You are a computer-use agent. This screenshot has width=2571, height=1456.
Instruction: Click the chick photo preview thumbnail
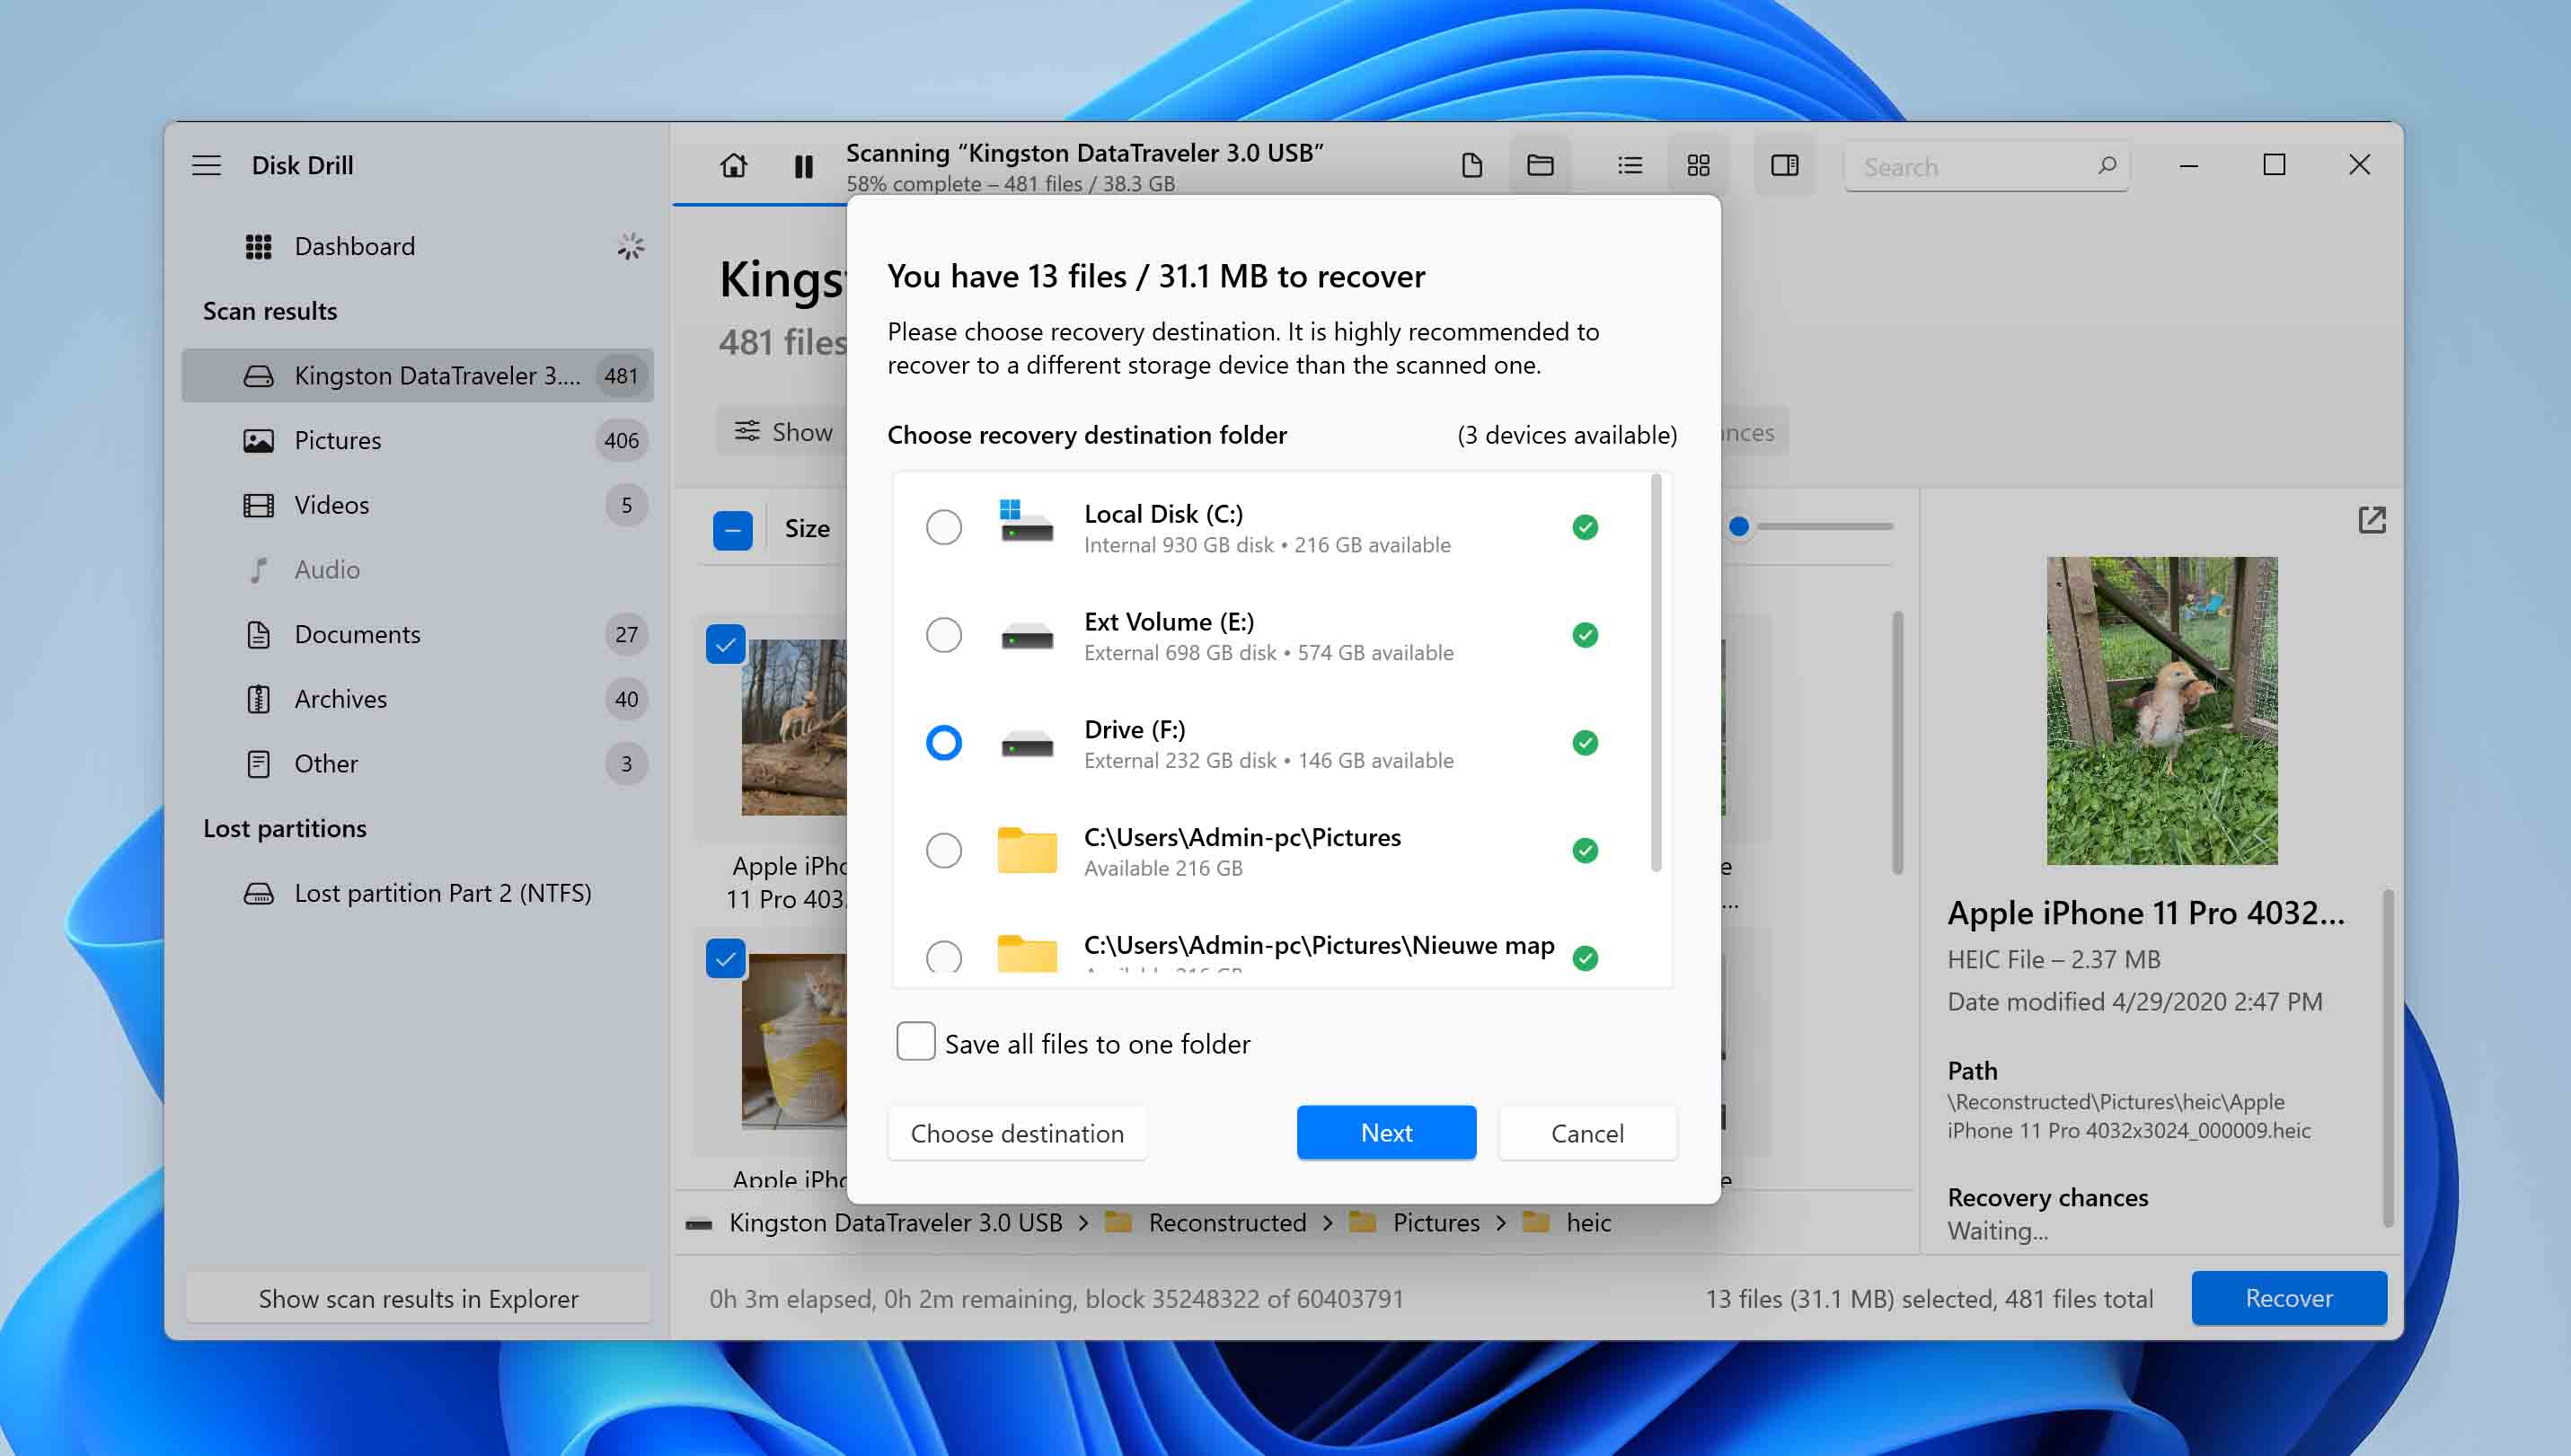pyautogui.click(x=2162, y=711)
